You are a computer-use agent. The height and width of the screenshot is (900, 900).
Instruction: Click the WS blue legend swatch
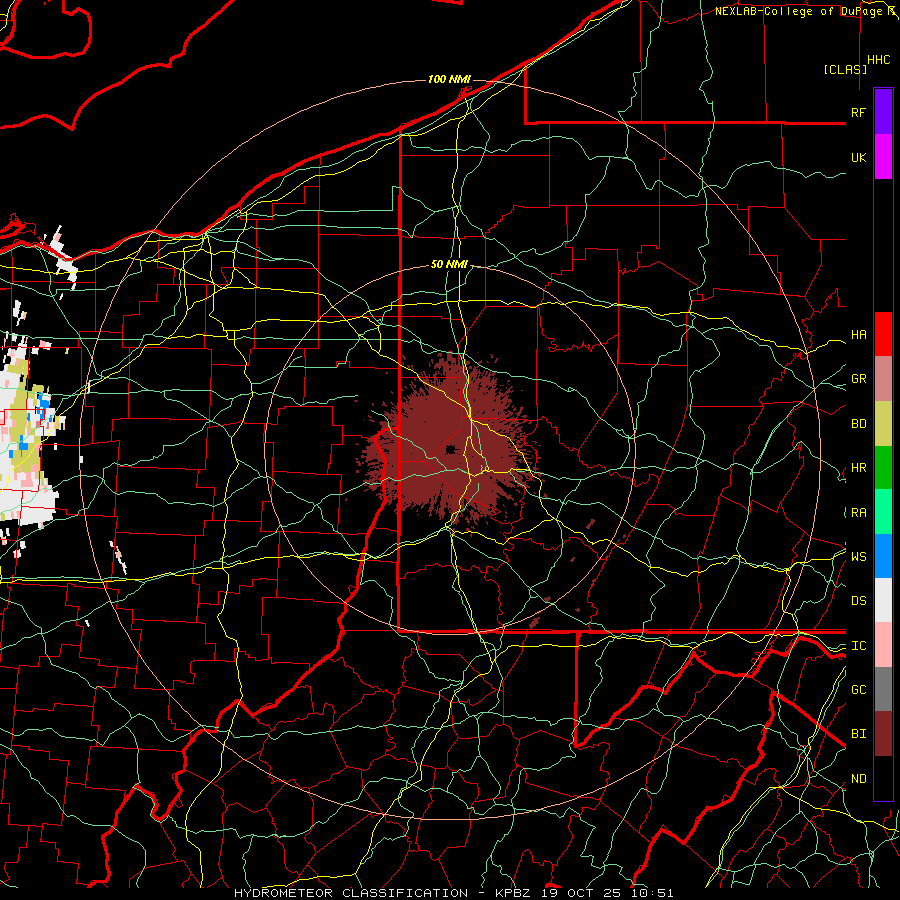pyautogui.click(x=883, y=556)
